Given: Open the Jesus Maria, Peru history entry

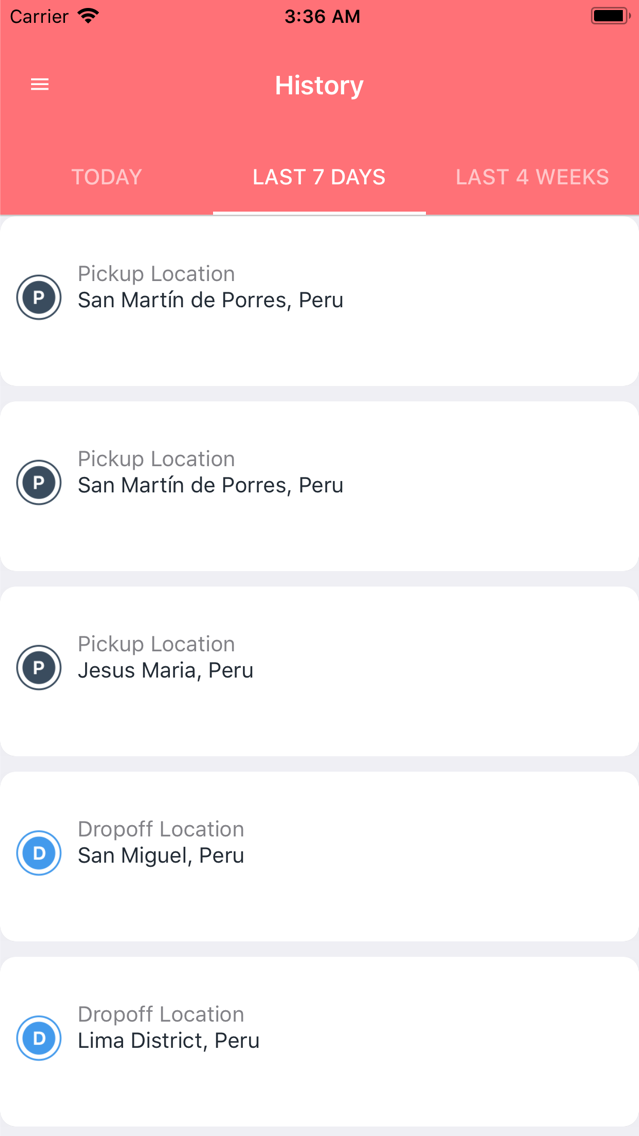Looking at the screenshot, I should tap(320, 672).
